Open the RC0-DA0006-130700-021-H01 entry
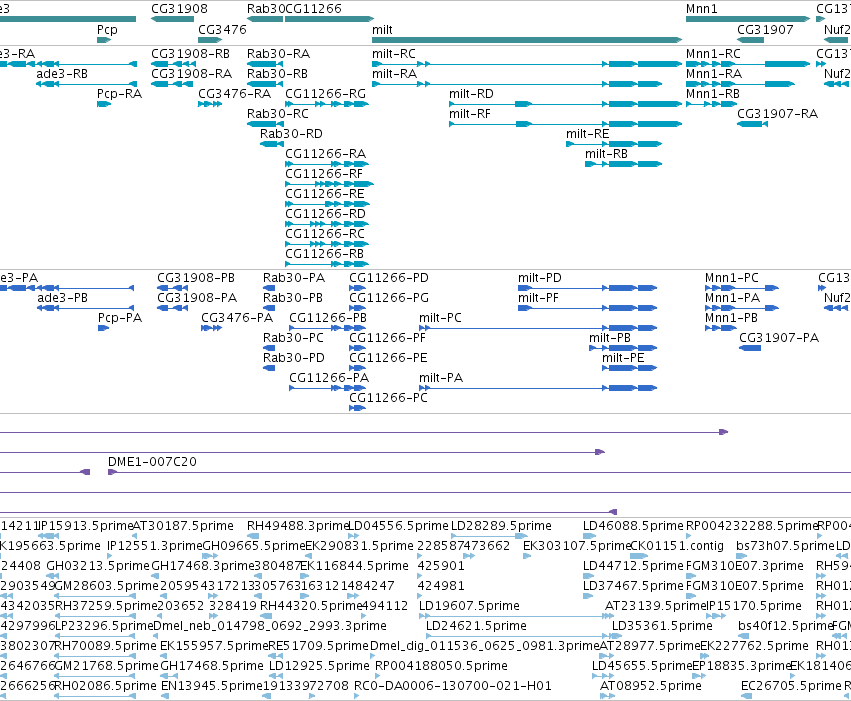851x701 pixels. (x=453, y=686)
